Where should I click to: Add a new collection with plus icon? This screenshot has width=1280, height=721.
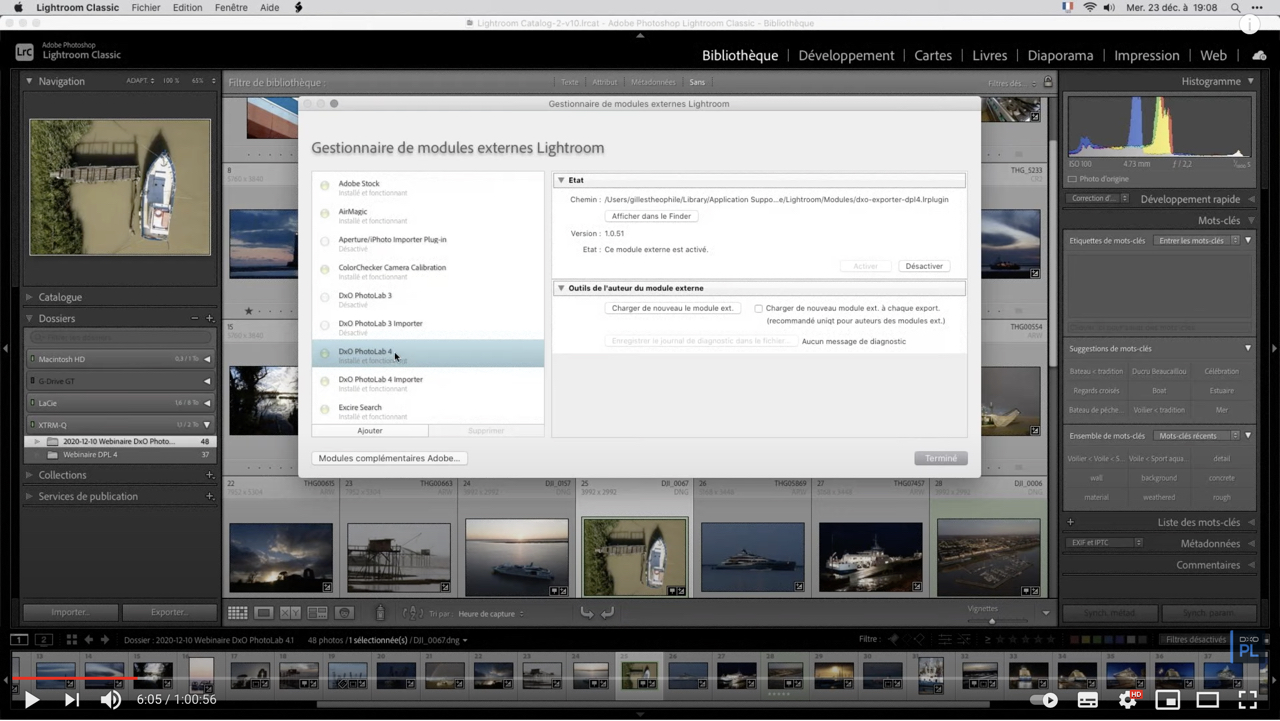click(x=210, y=475)
